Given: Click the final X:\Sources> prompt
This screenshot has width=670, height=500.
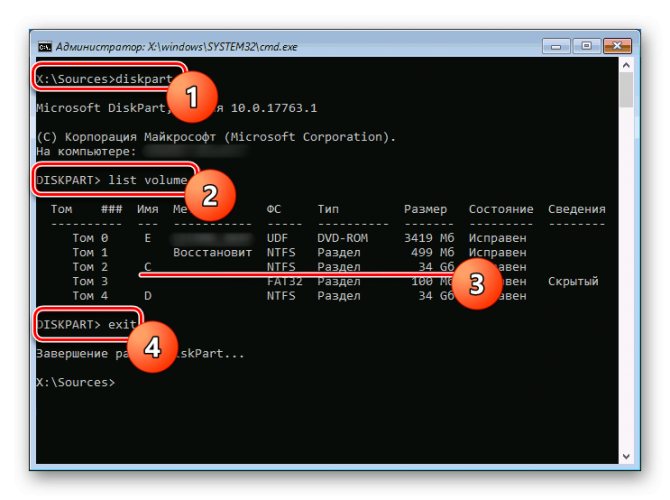Looking at the screenshot, I should (x=75, y=383).
